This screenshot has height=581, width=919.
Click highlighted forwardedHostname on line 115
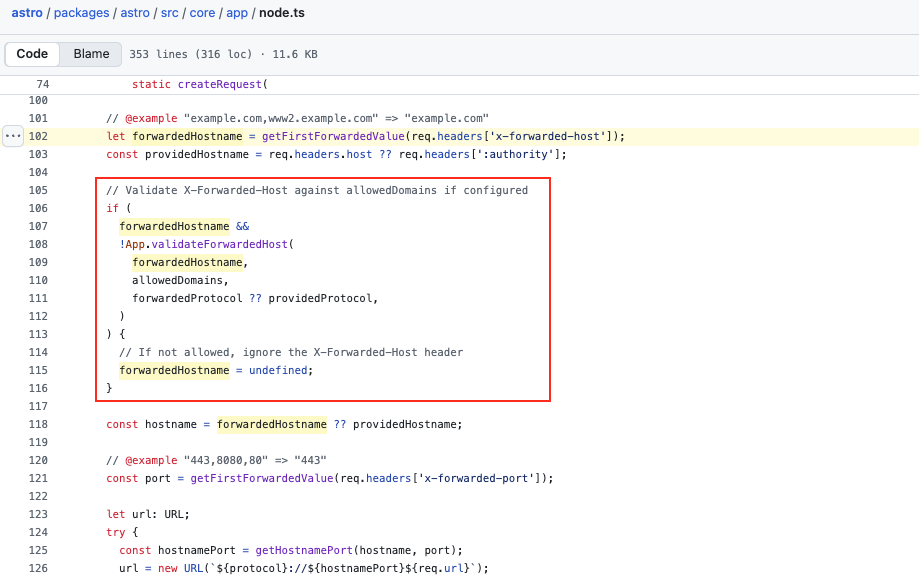pyautogui.click(x=174, y=370)
